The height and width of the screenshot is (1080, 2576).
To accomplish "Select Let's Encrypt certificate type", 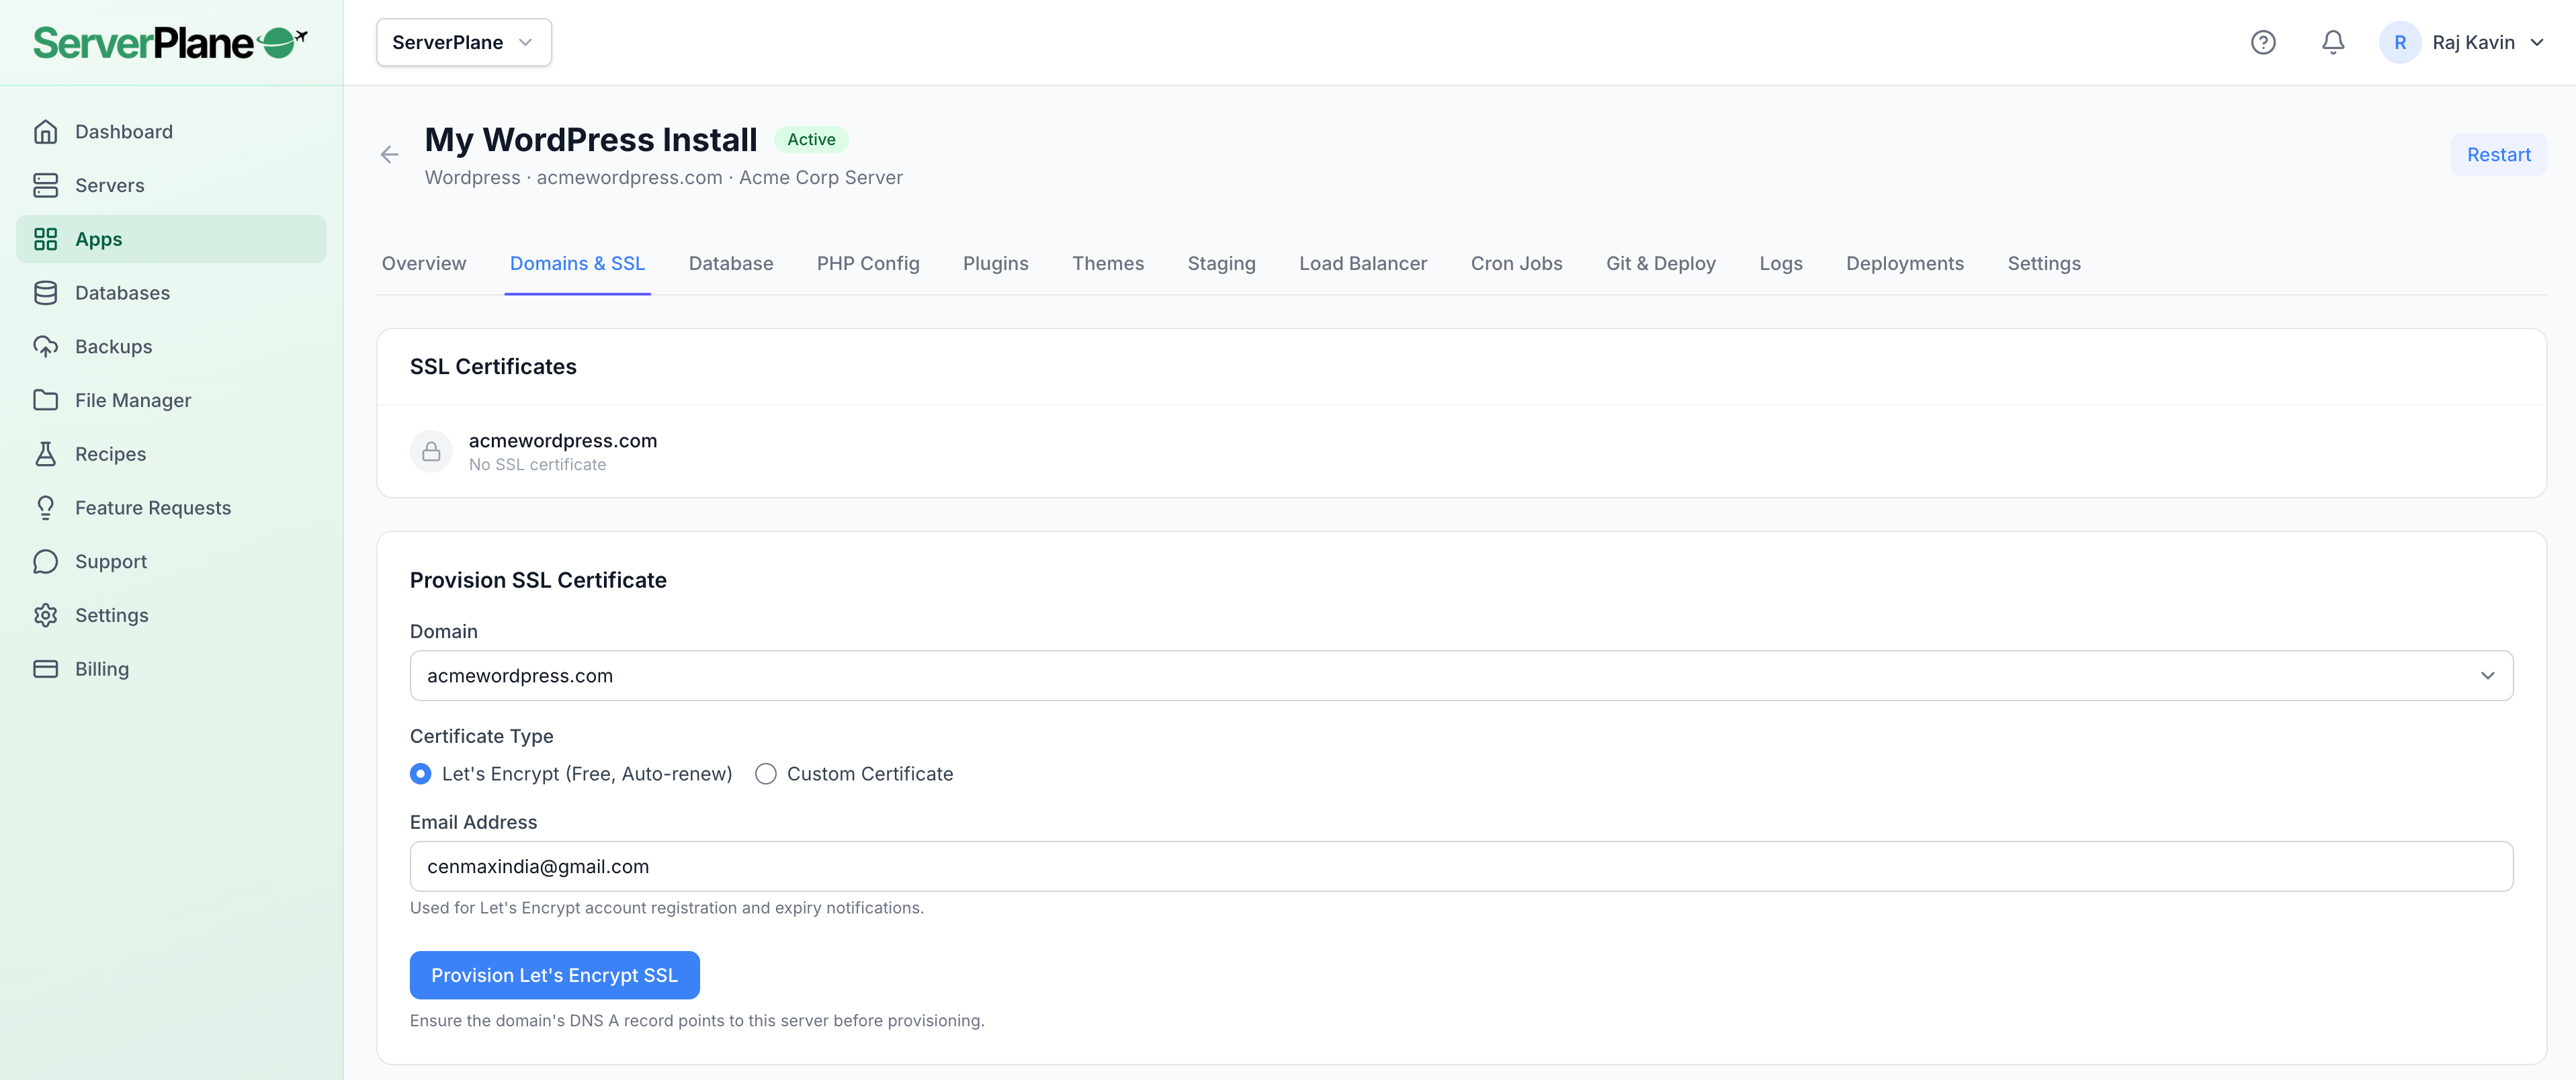I will click(x=421, y=774).
